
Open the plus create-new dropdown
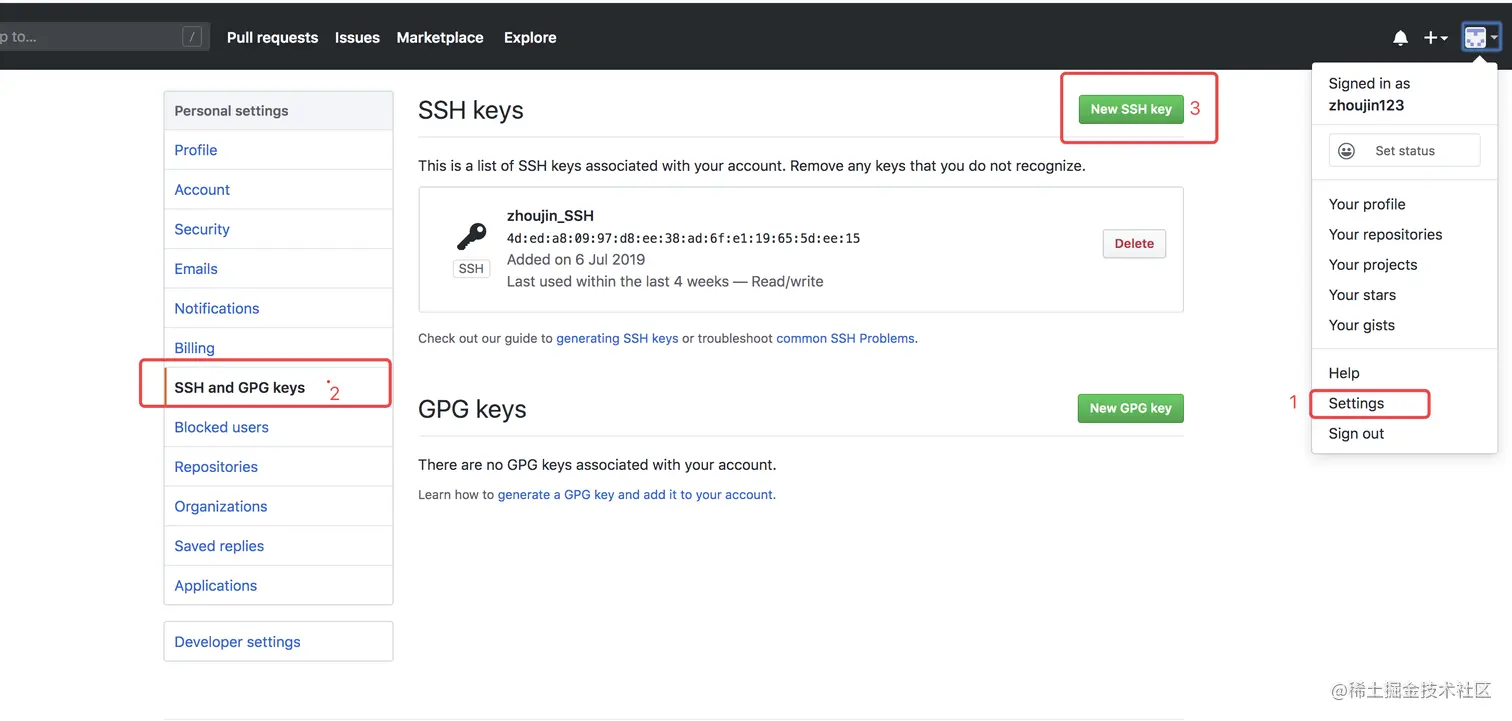pos(1436,38)
